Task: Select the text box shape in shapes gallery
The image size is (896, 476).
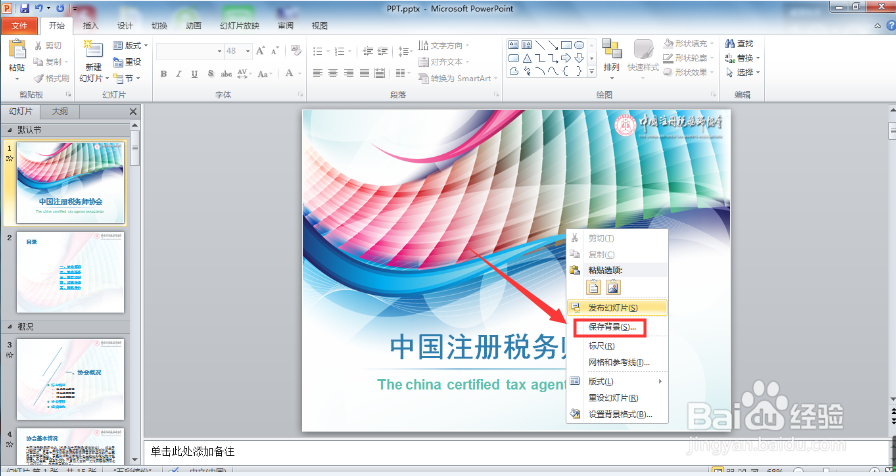Action: tap(513, 45)
